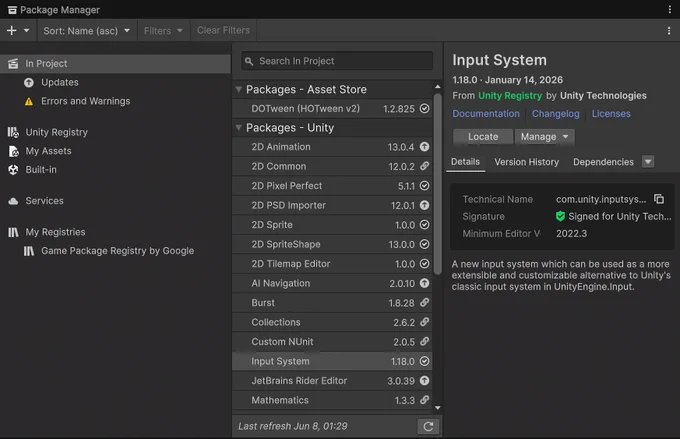Open My Assets in the sidebar
The image size is (680, 439).
point(115,151)
